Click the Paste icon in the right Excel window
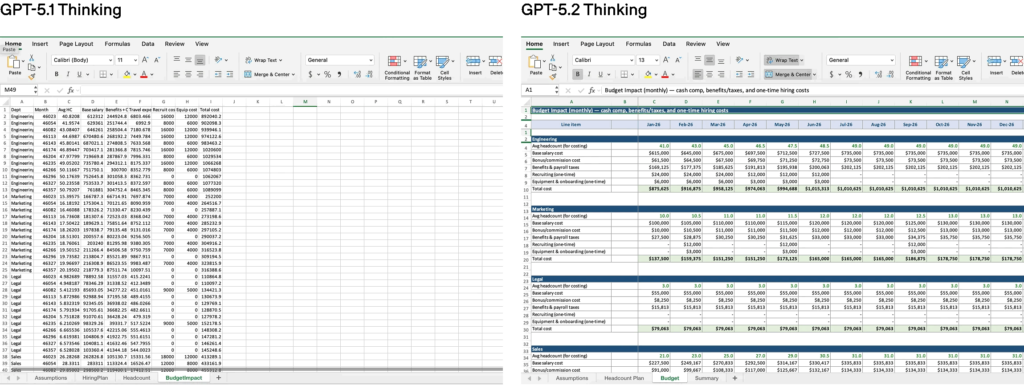 pos(534,61)
